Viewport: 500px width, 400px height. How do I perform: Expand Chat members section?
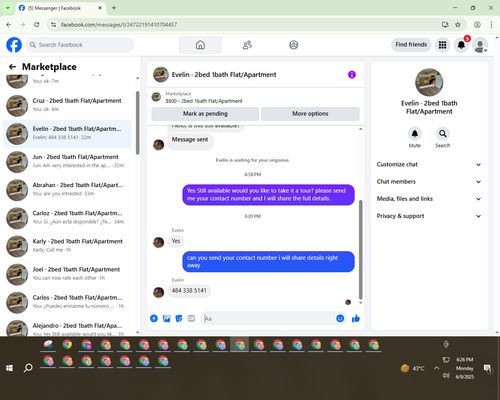[429, 182]
